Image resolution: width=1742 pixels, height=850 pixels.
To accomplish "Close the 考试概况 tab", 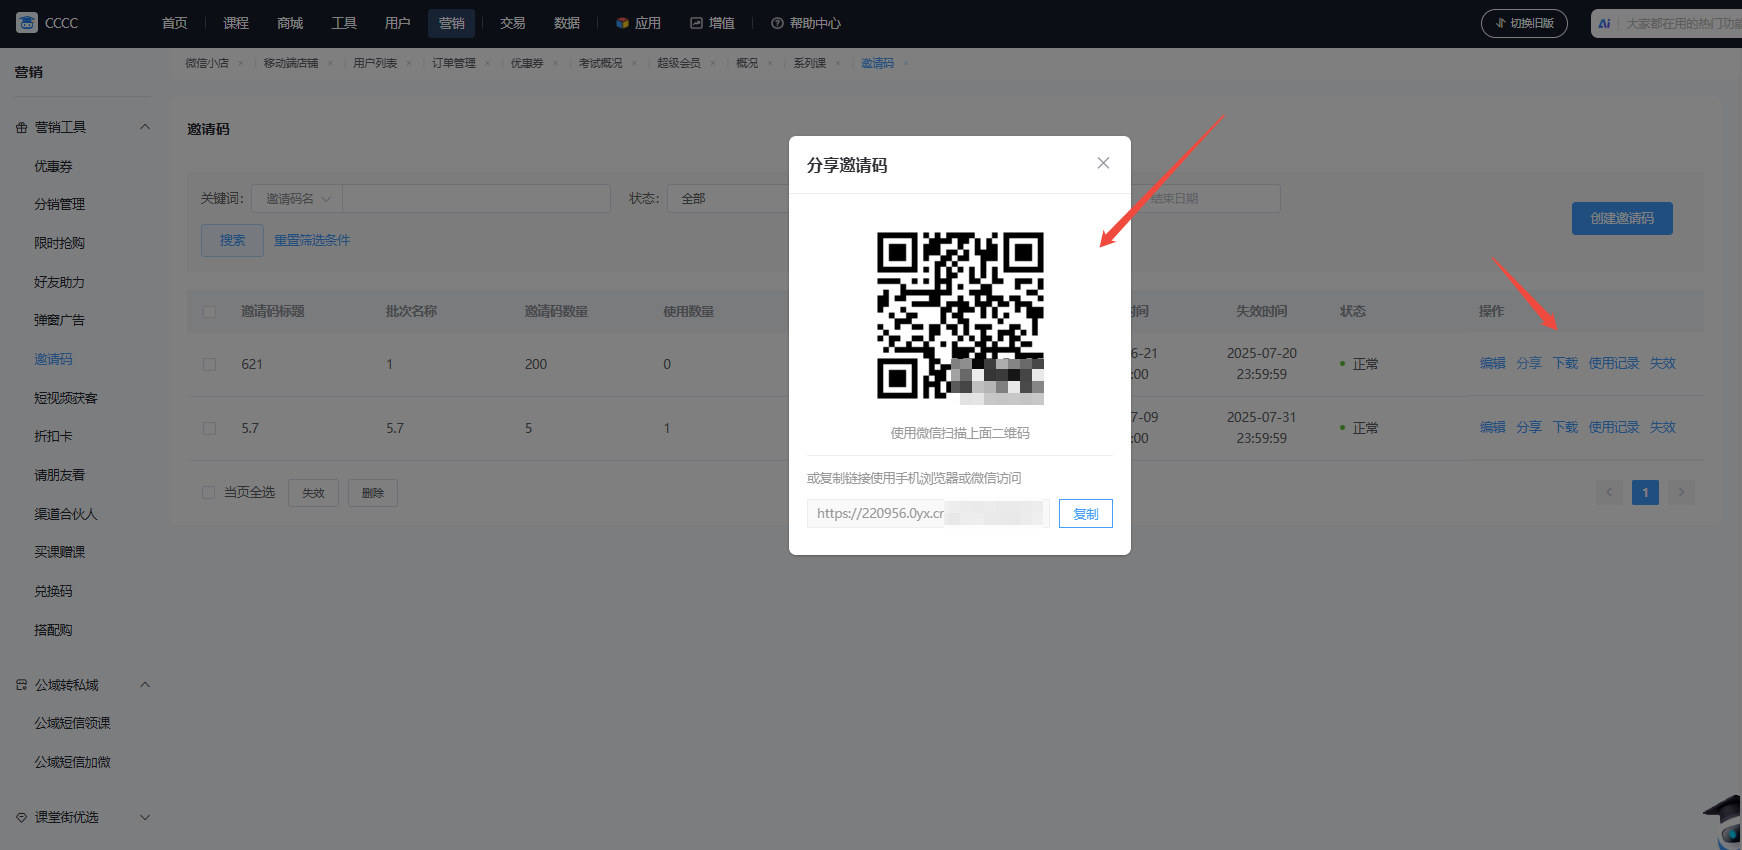I will (x=634, y=63).
